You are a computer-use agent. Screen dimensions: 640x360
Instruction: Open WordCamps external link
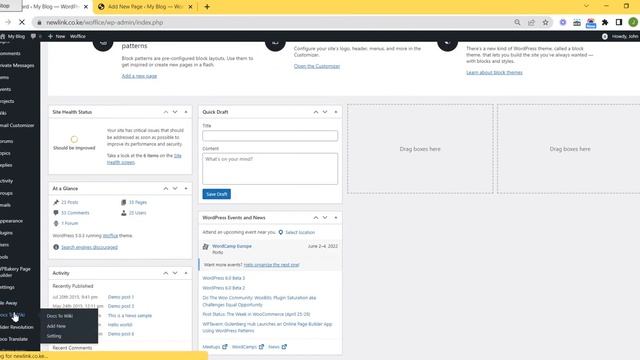pos(248,347)
